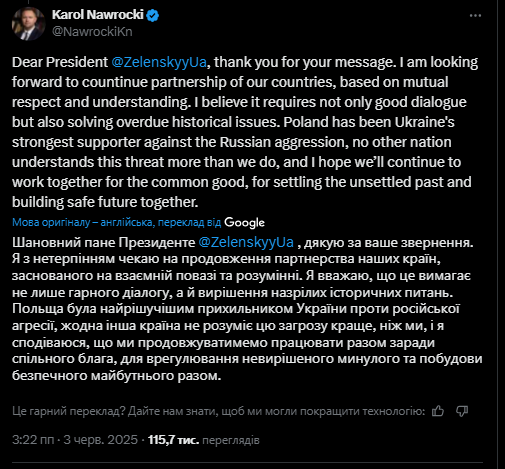The image size is (505, 469).
Task: Click the 'Мова оригіналу – англійська' notice
Action: (83, 222)
